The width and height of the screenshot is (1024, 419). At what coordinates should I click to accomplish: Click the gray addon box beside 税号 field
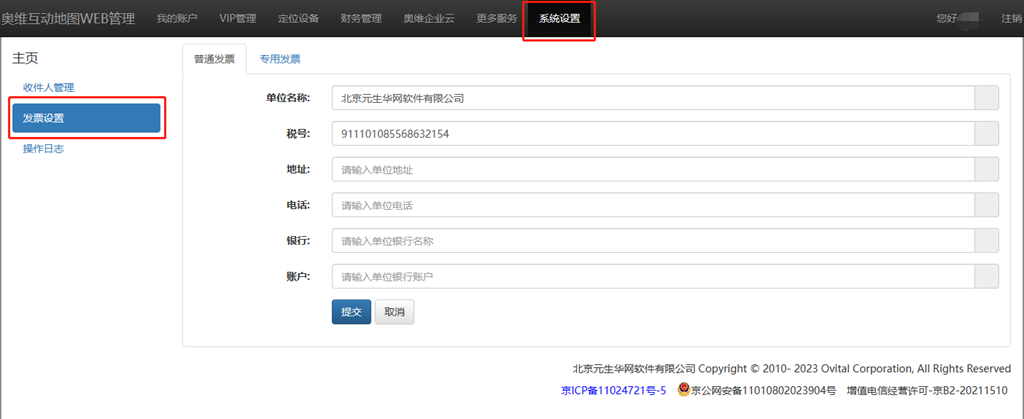986,134
